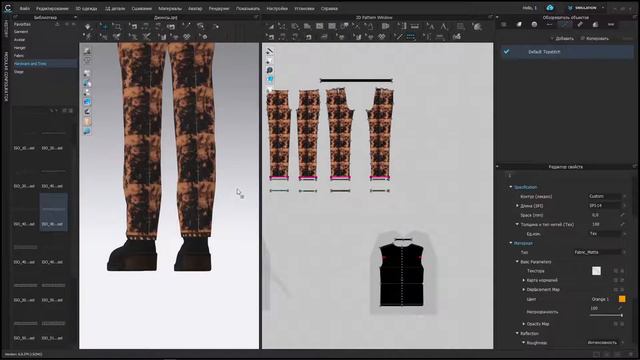The height and width of the screenshot is (360, 640).
Task: Open the Hanger library folder
Action: tap(20, 48)
